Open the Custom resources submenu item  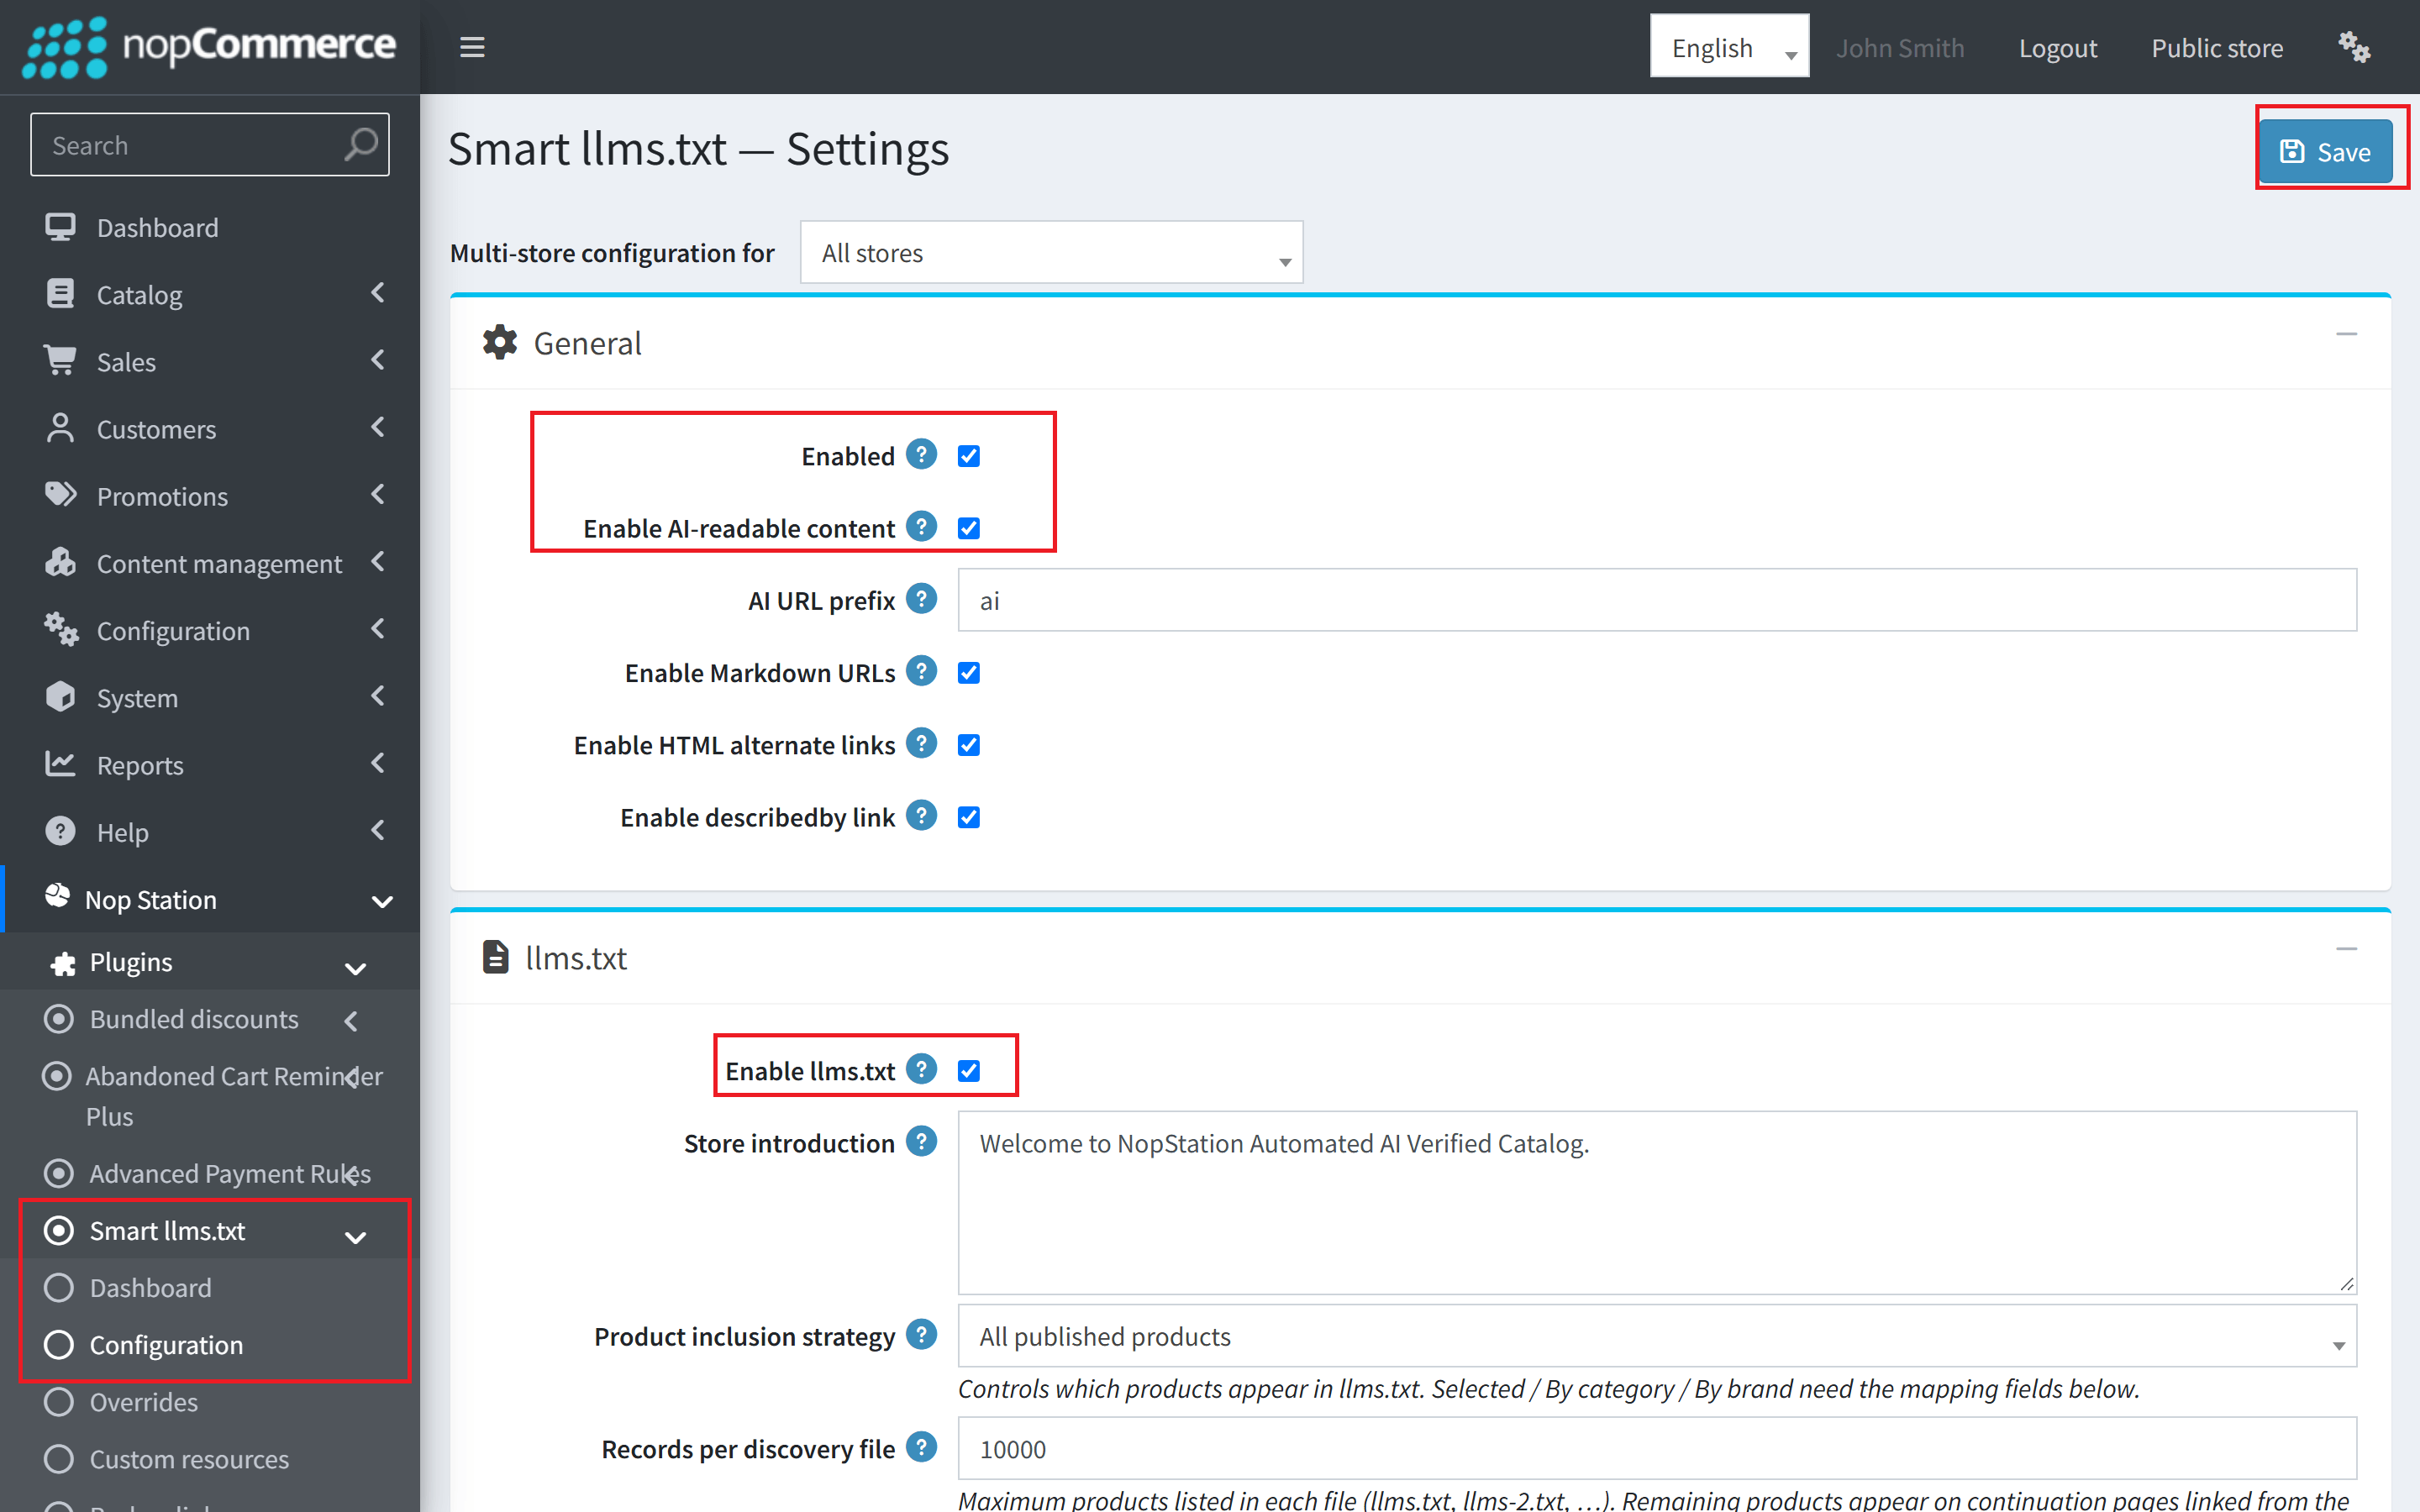(x=189, y=1459)
